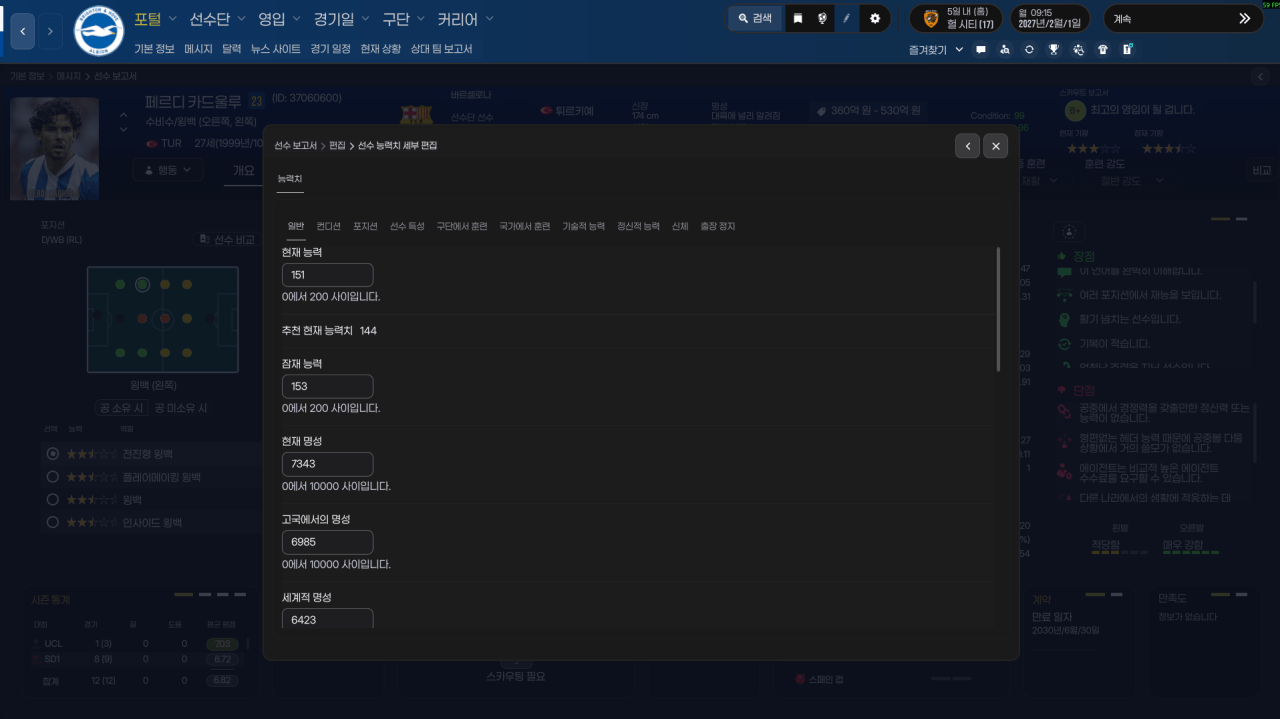Click the Barcelona club crest
The height and width of the screenshot is (719, 1280).
pyautogui.click(x=416, y=115)
